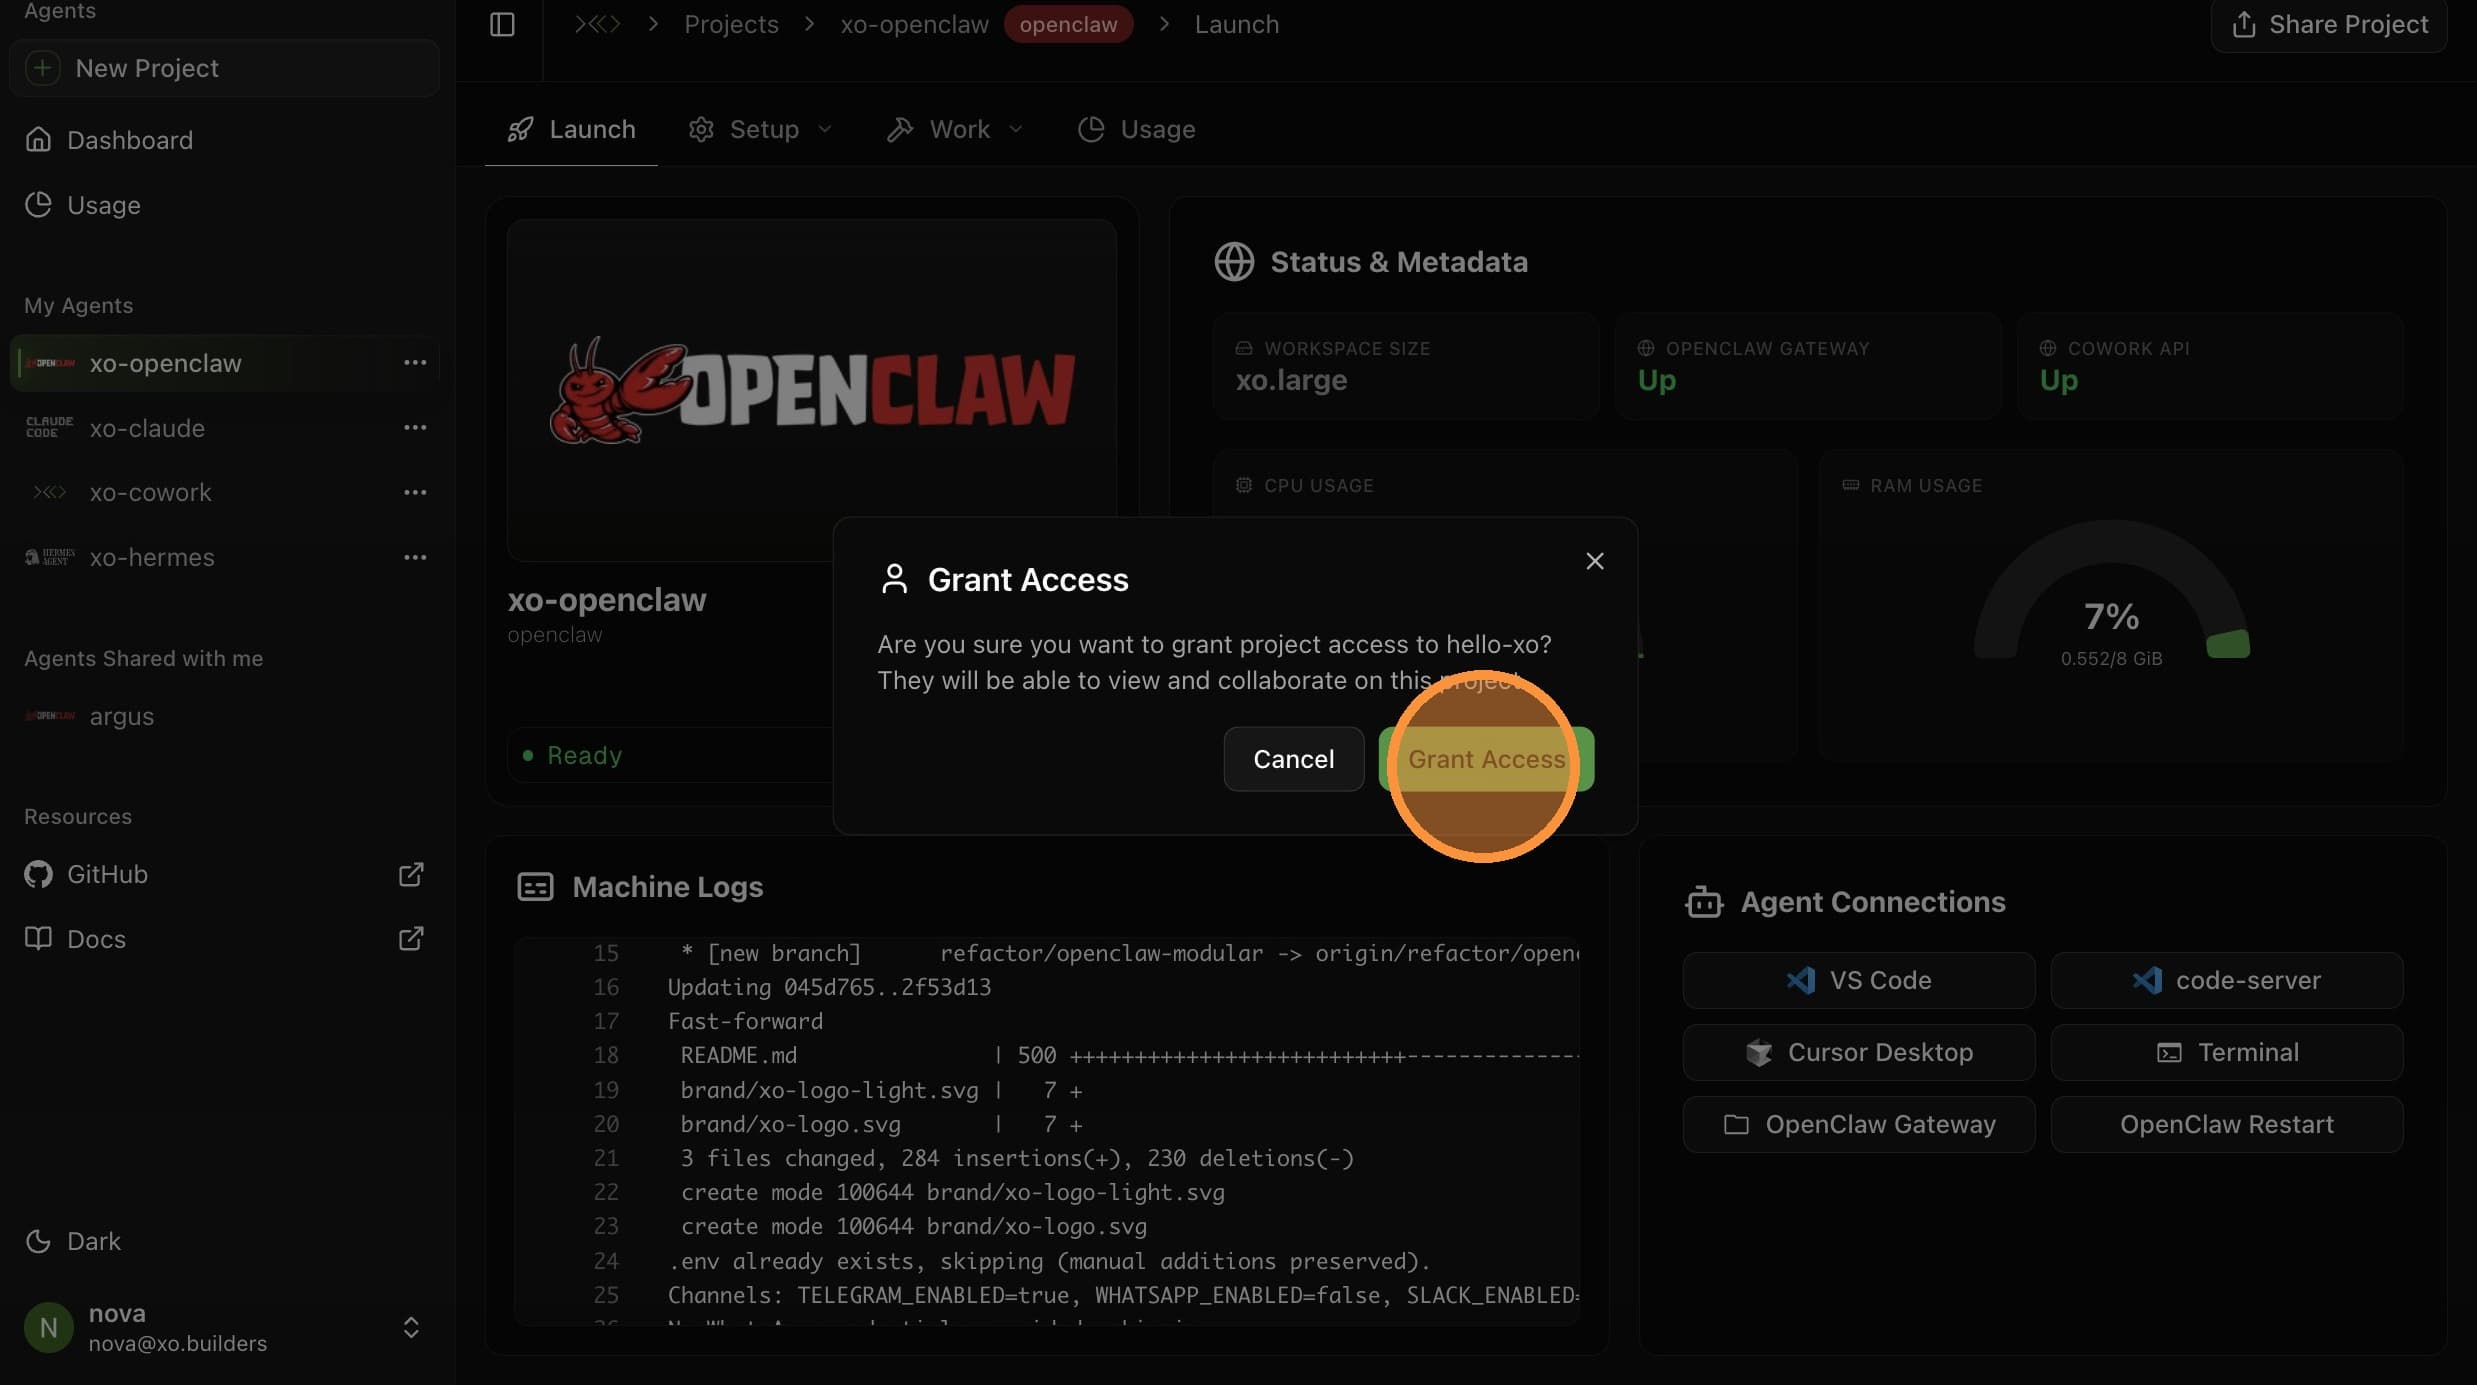Image resolution: width=2477 pixels, height=1385 pixels.
Task: Click the Machine Logs panel icon
Action: click(535, 887)
